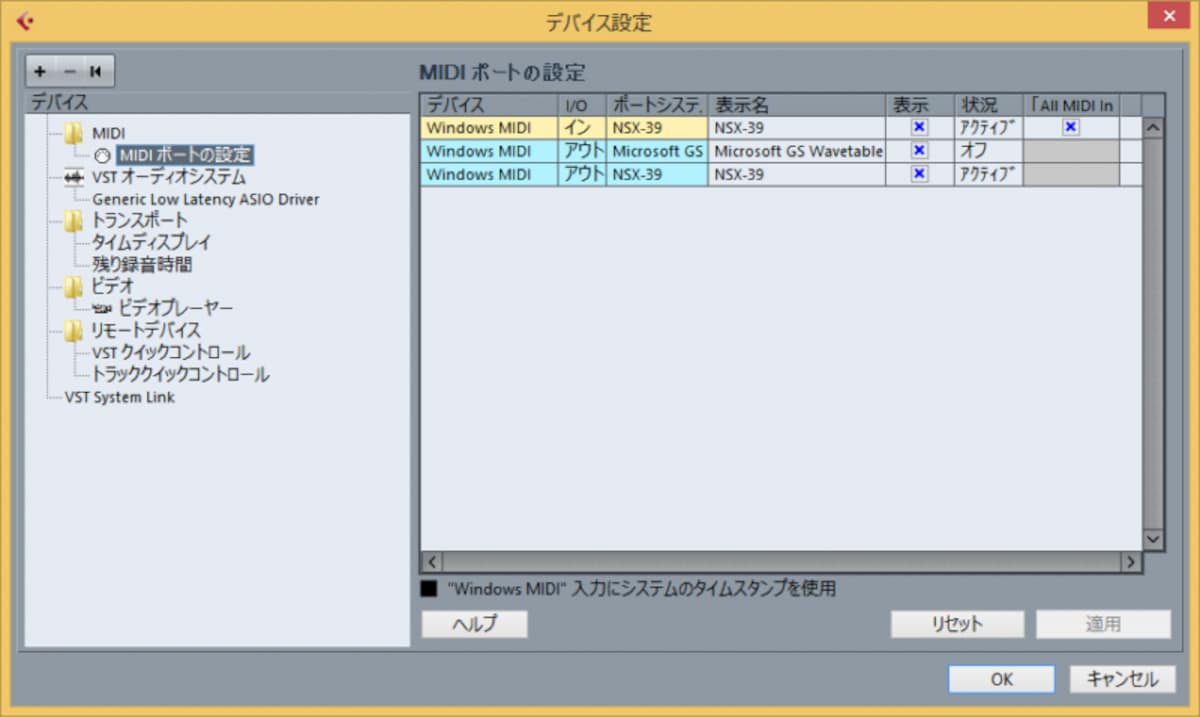Click the ヘルプ button
Image resolution: width=1200 pixels, height=717 pixels.
click(x=475, y=624)
